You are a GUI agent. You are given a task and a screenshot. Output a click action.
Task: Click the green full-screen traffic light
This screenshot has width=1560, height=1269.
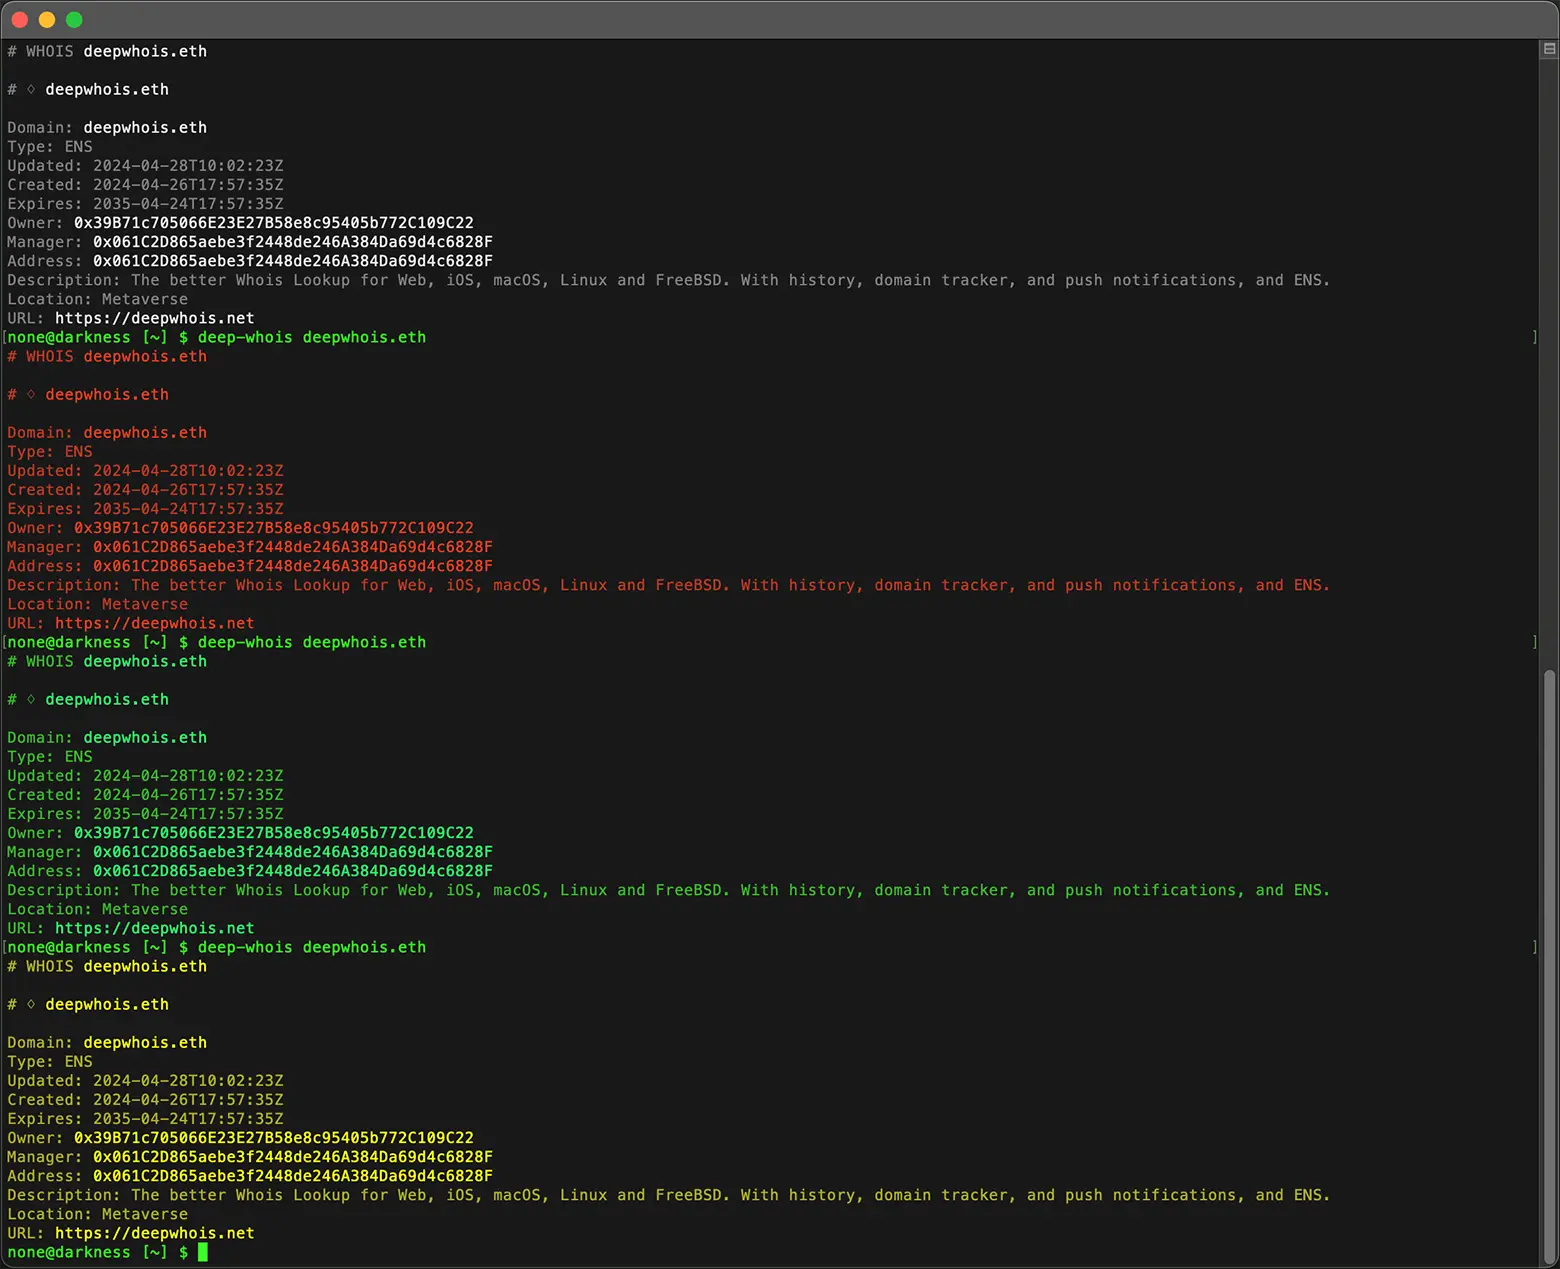pos(74,19)
